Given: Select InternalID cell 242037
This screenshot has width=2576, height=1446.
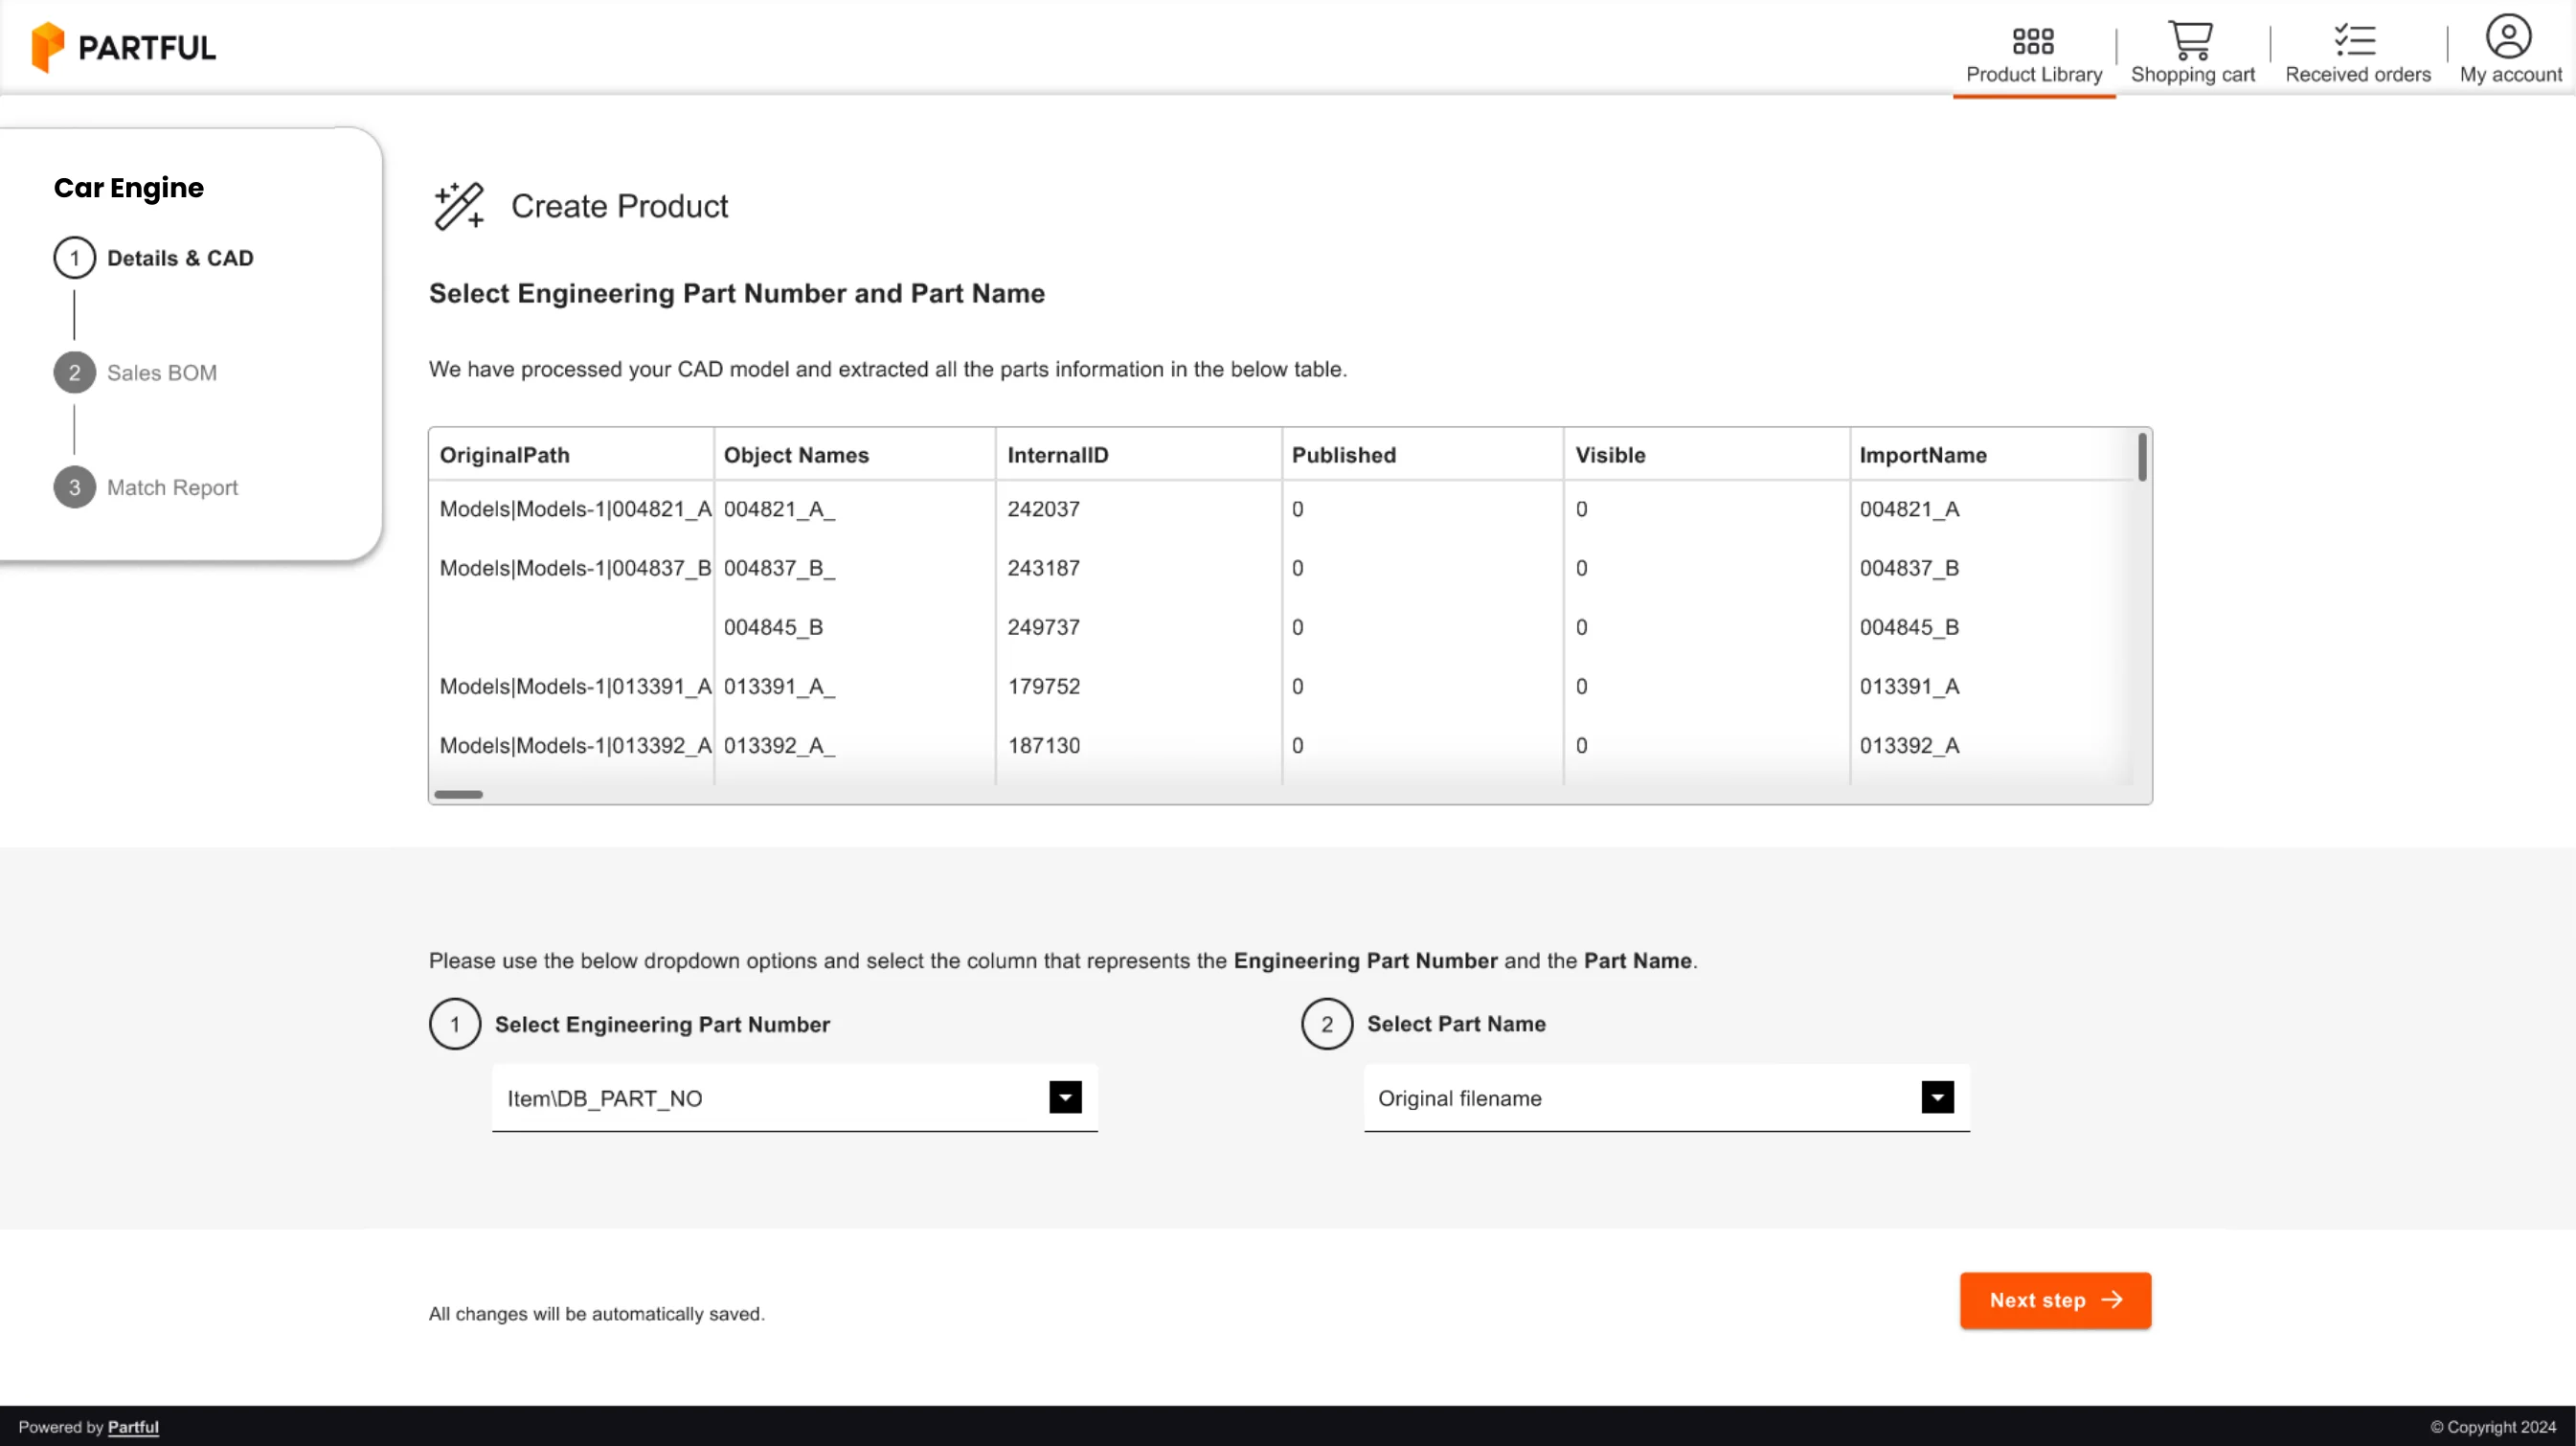Looking at the screenshot, I should pyautogui.click(x=1043, y=509).
